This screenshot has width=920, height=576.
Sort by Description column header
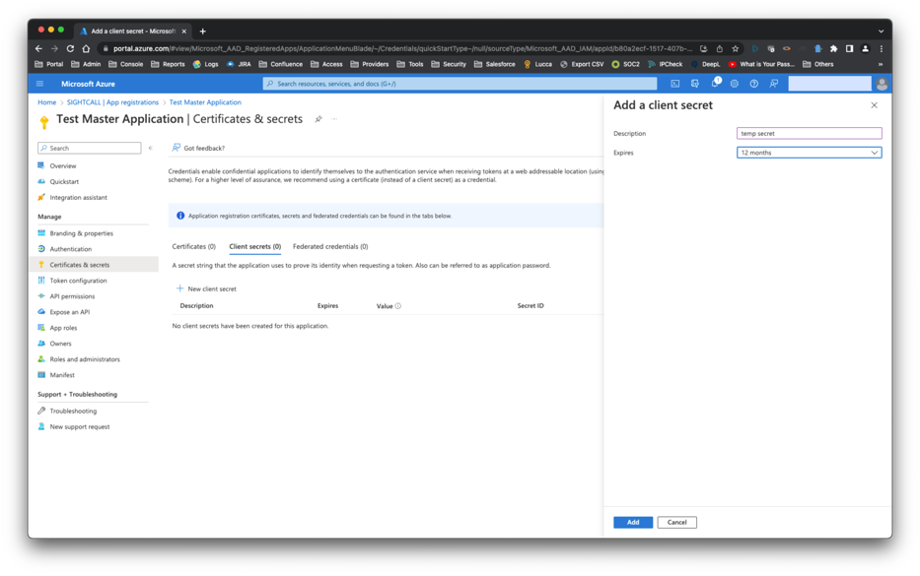coord(197,306)
